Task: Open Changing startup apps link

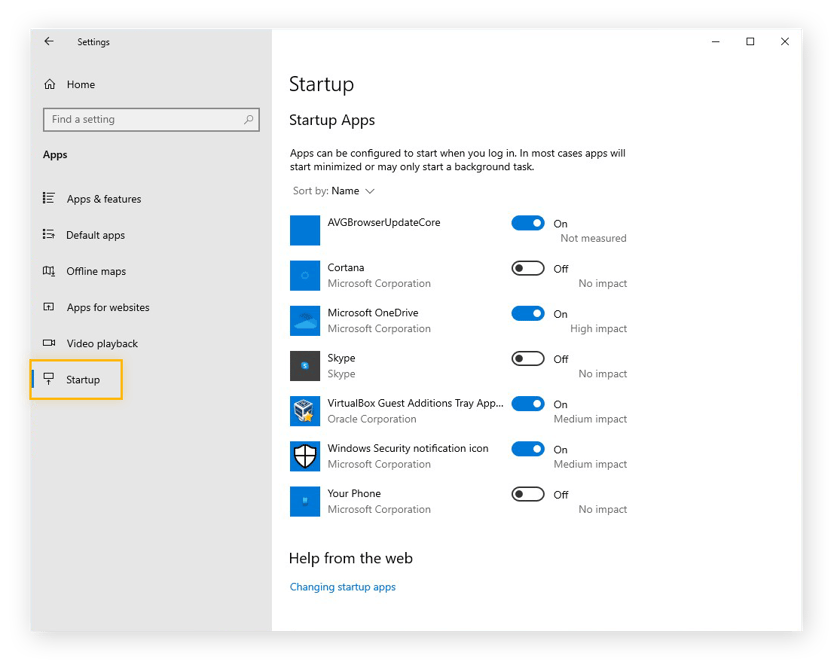Action: point(342,587)
